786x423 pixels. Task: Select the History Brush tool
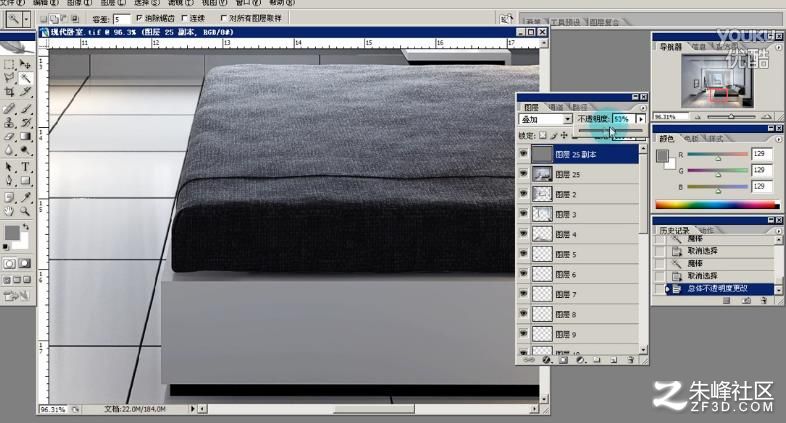25,122
